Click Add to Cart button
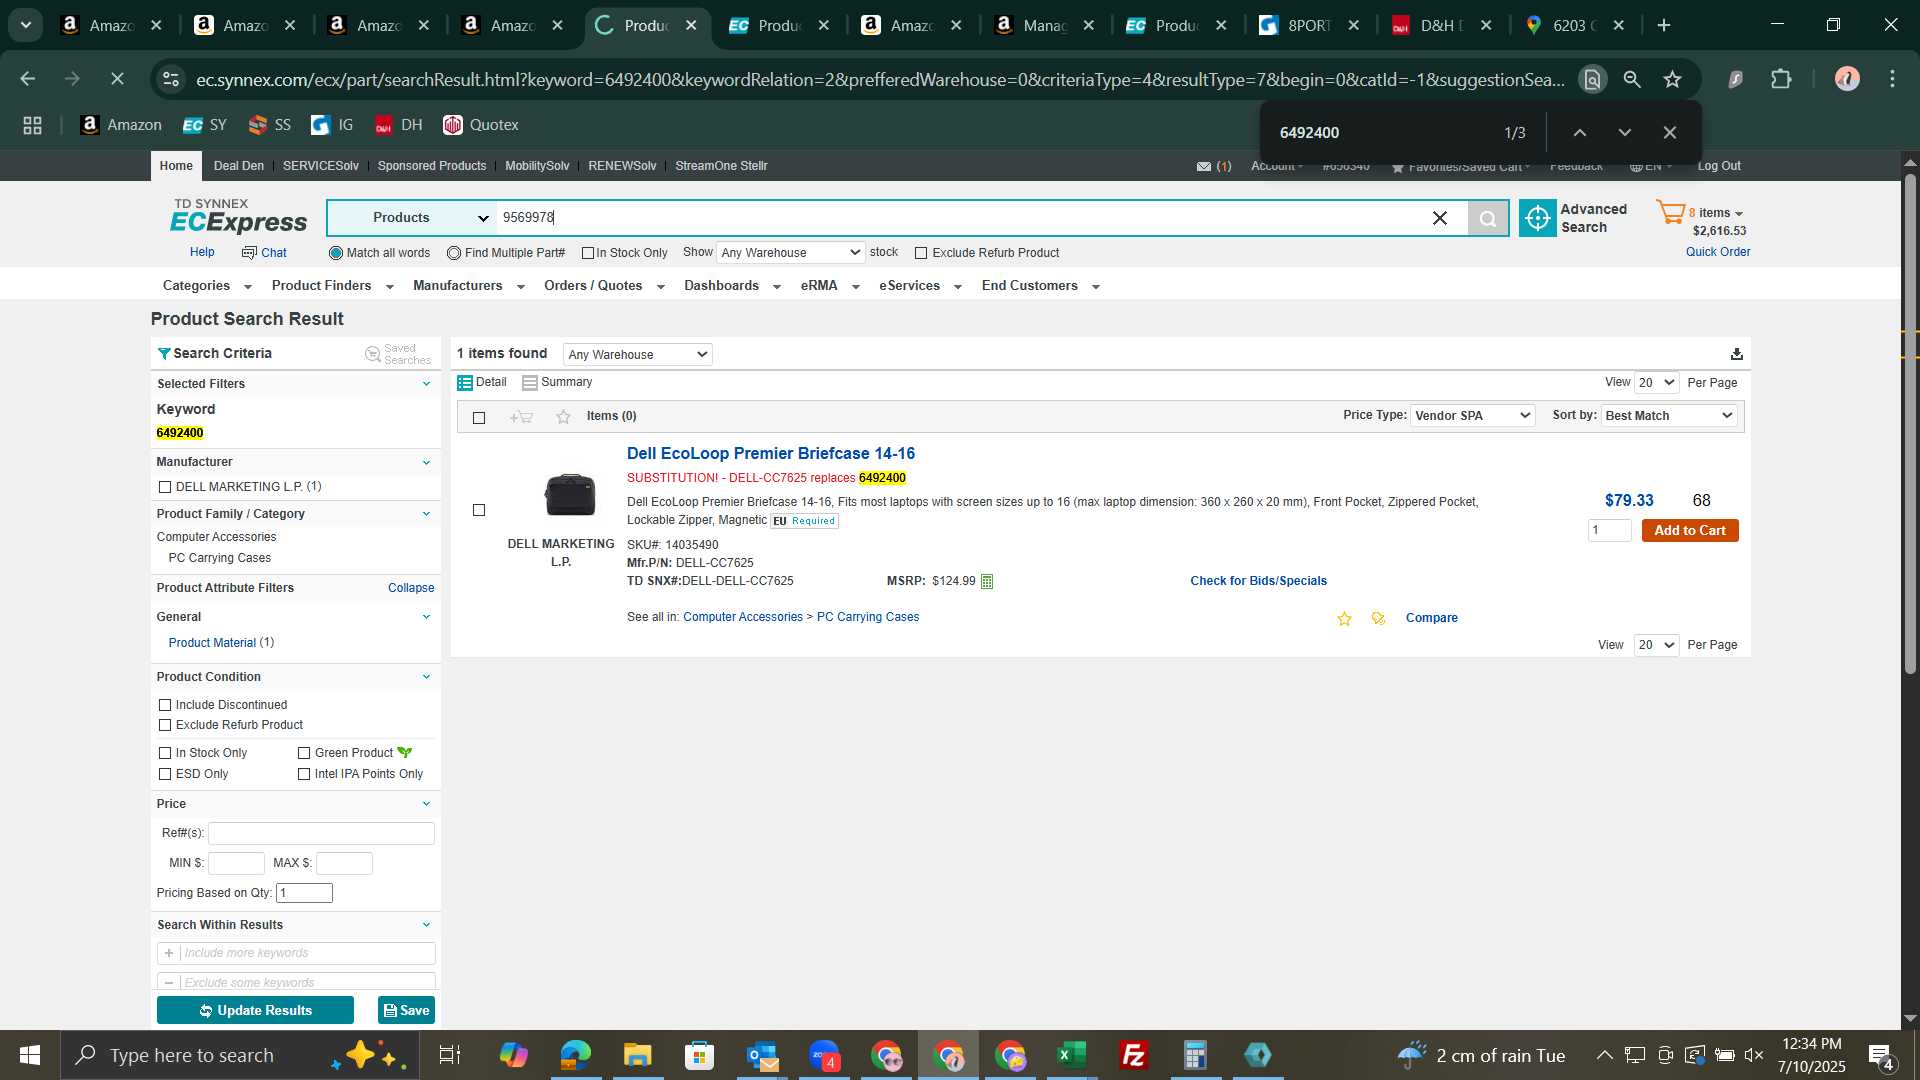Viewport: 1920px width, 1080px height. (1690, 531)
